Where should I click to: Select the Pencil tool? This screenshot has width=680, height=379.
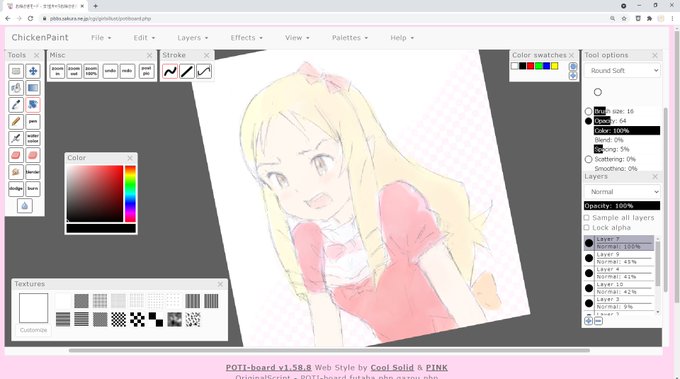click(x=16, y=121)
